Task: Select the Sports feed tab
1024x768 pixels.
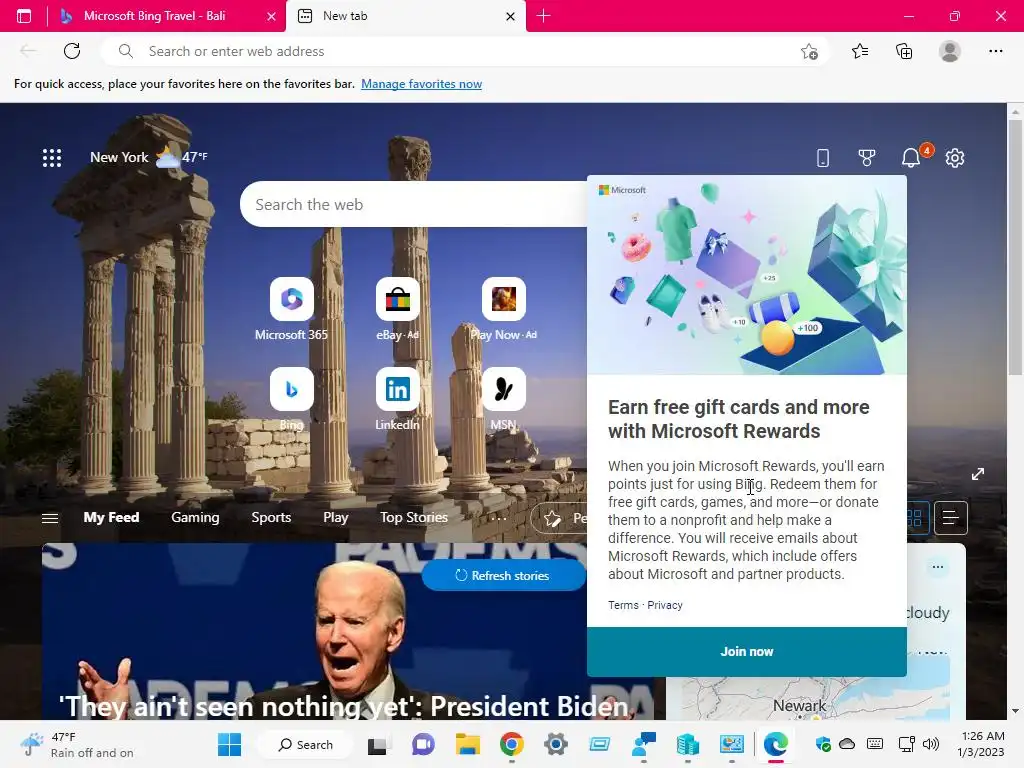Action: 271,517
